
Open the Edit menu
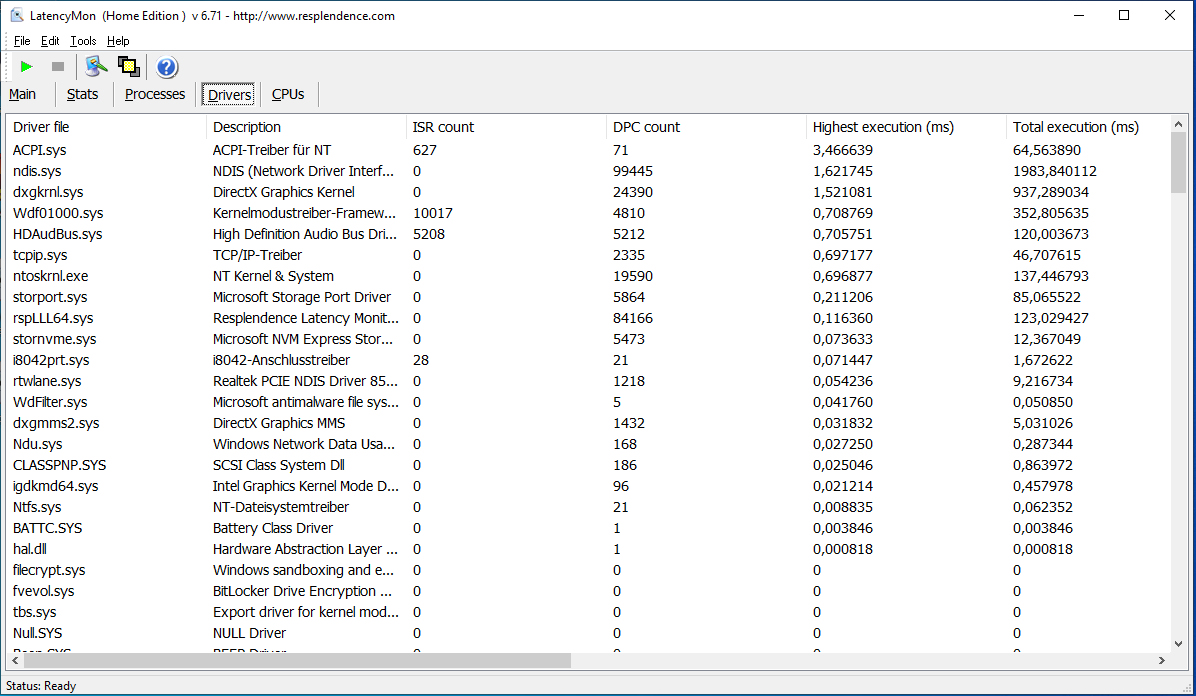tap(50, 41)
